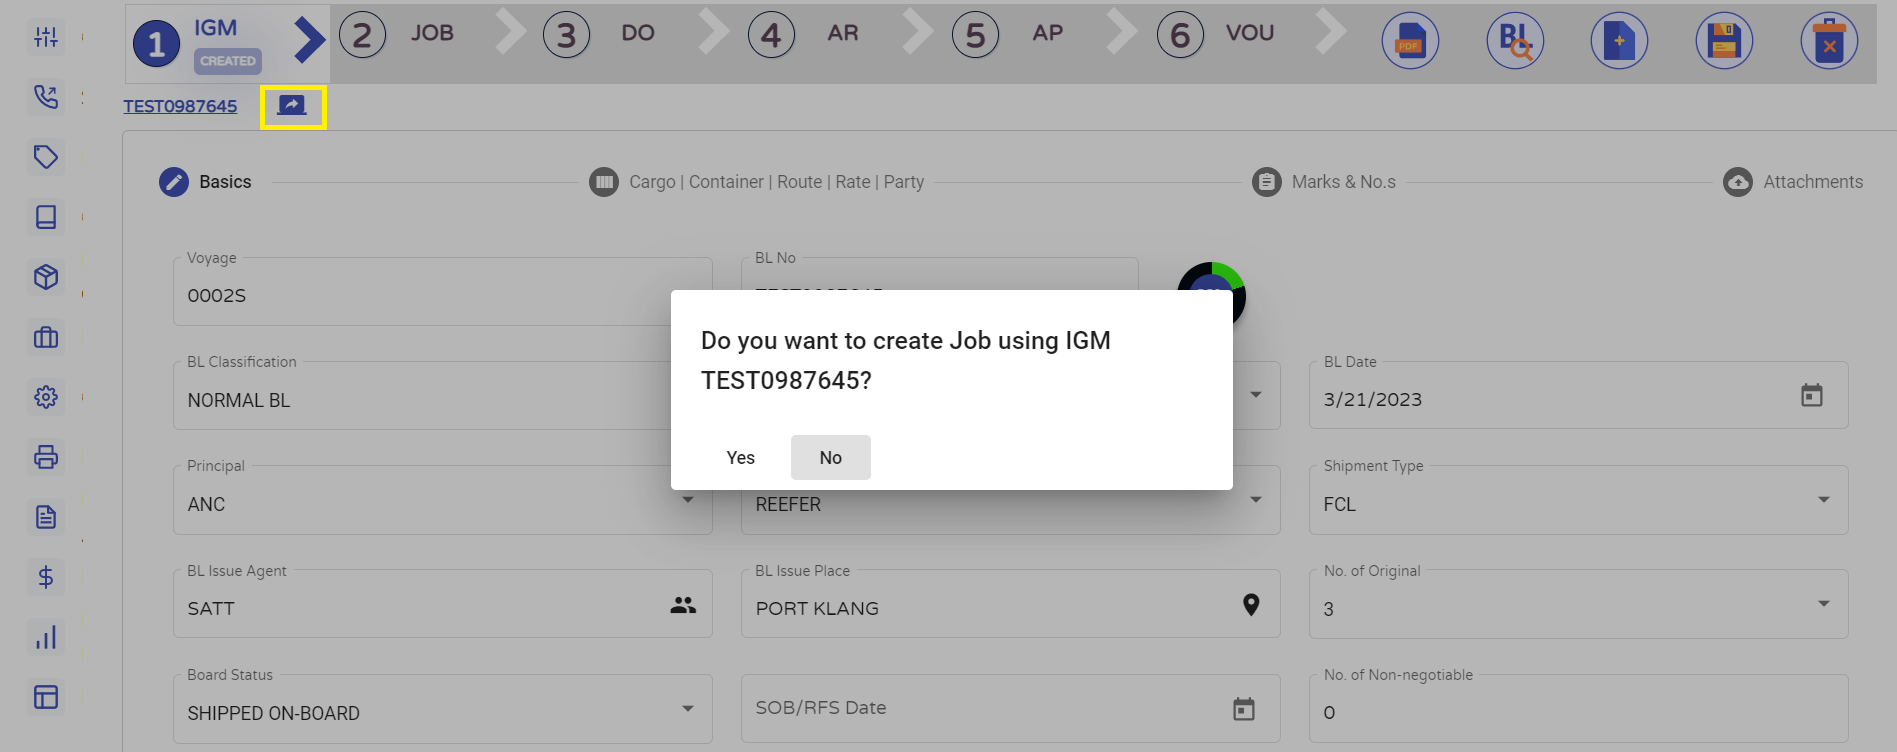Click the package box sidebar icon
This screenshot has height=752, width=1897.
coord(46,277)
